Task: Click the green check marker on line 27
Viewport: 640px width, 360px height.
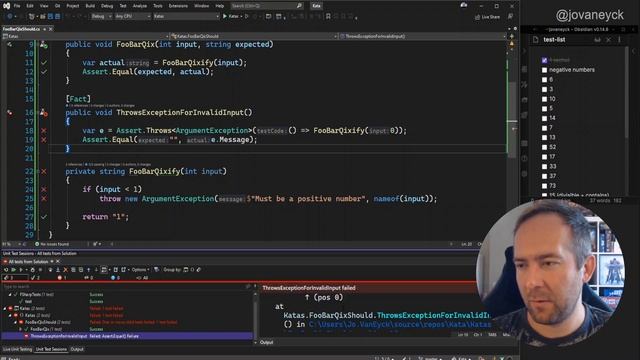Action: click(44, 217)
